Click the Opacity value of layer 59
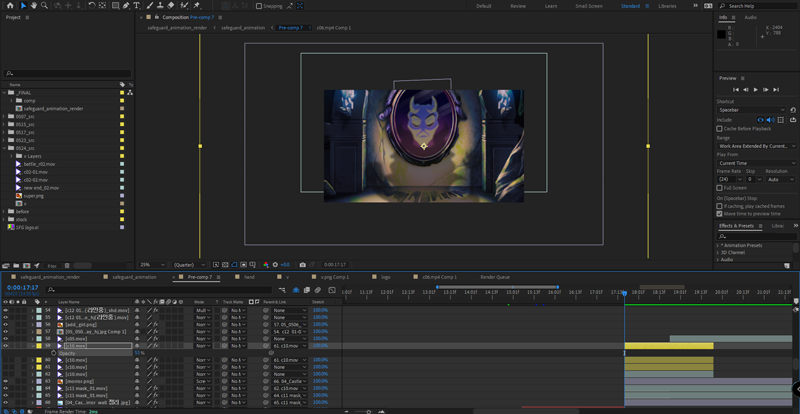This screenshot has height=414, width=800. pos(139,353)
